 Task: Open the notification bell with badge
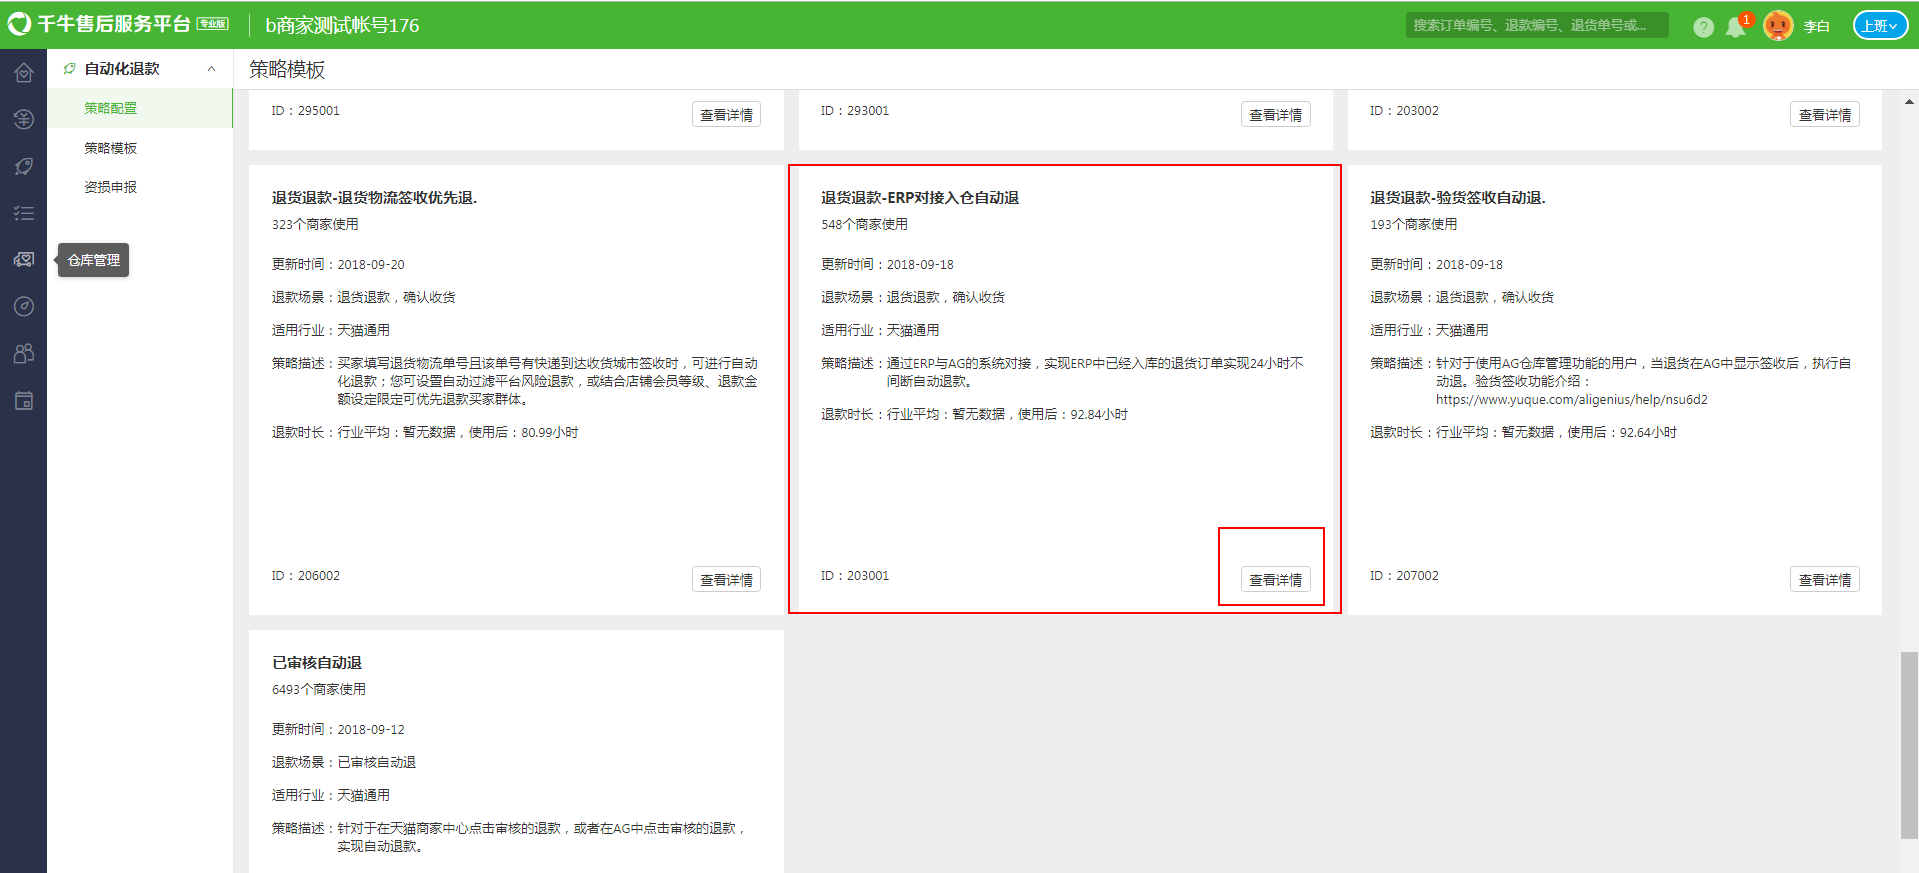[1737, 26]
